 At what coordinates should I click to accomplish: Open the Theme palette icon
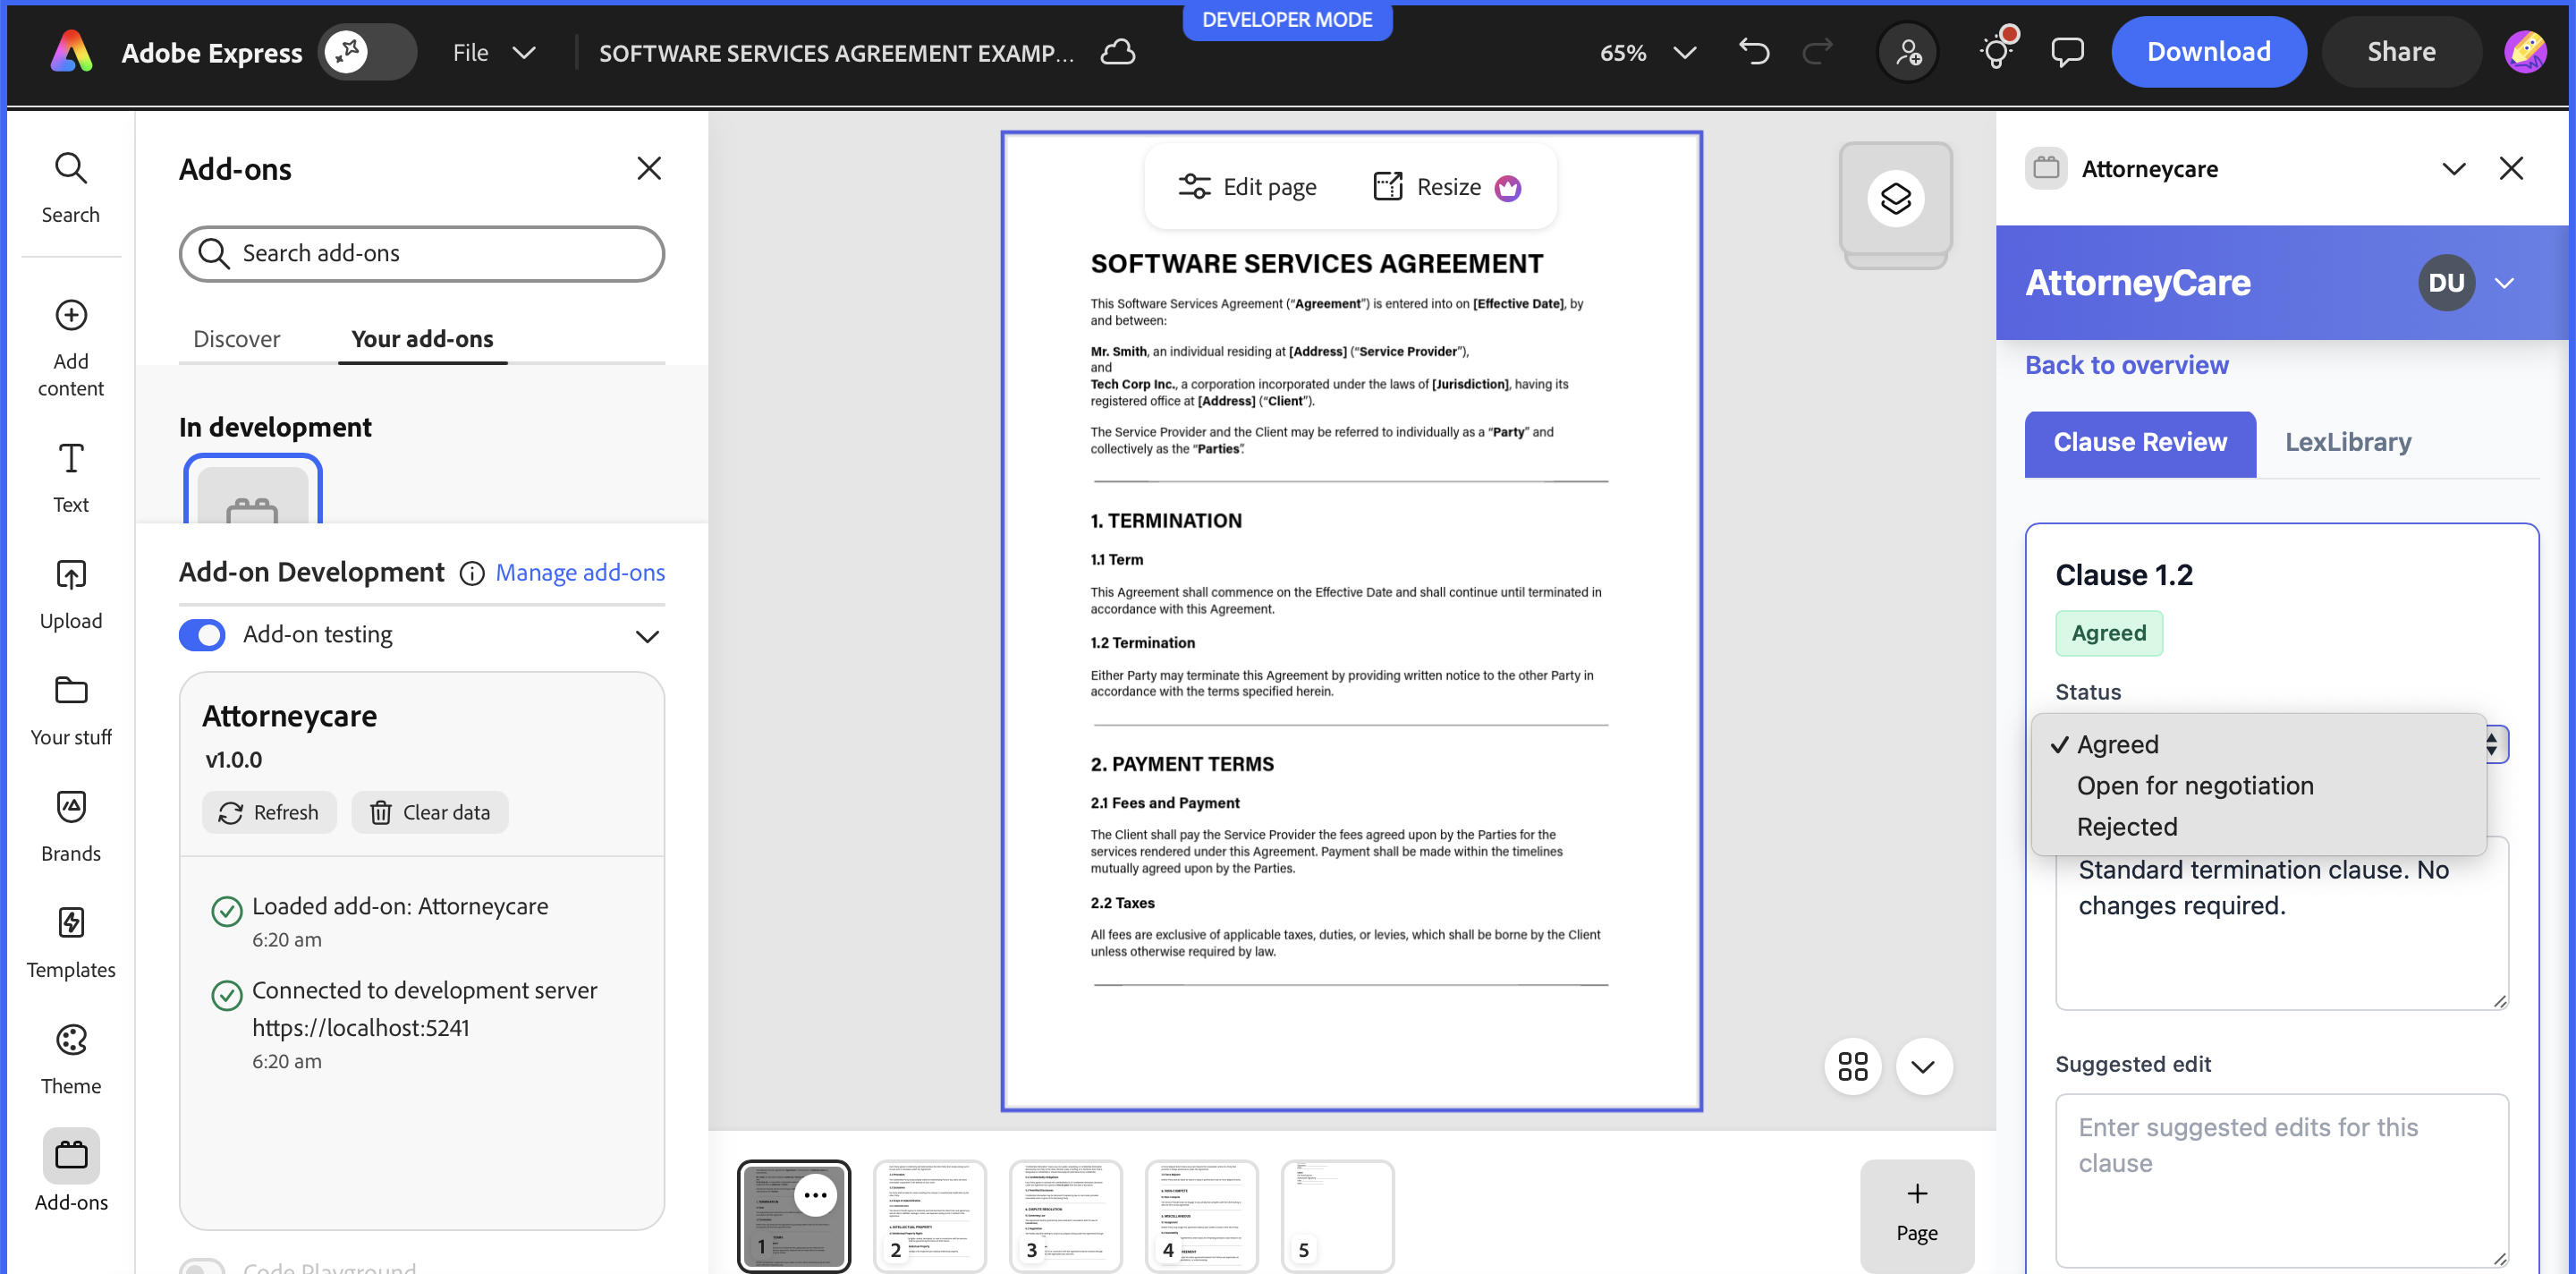tap(70, 1040)
